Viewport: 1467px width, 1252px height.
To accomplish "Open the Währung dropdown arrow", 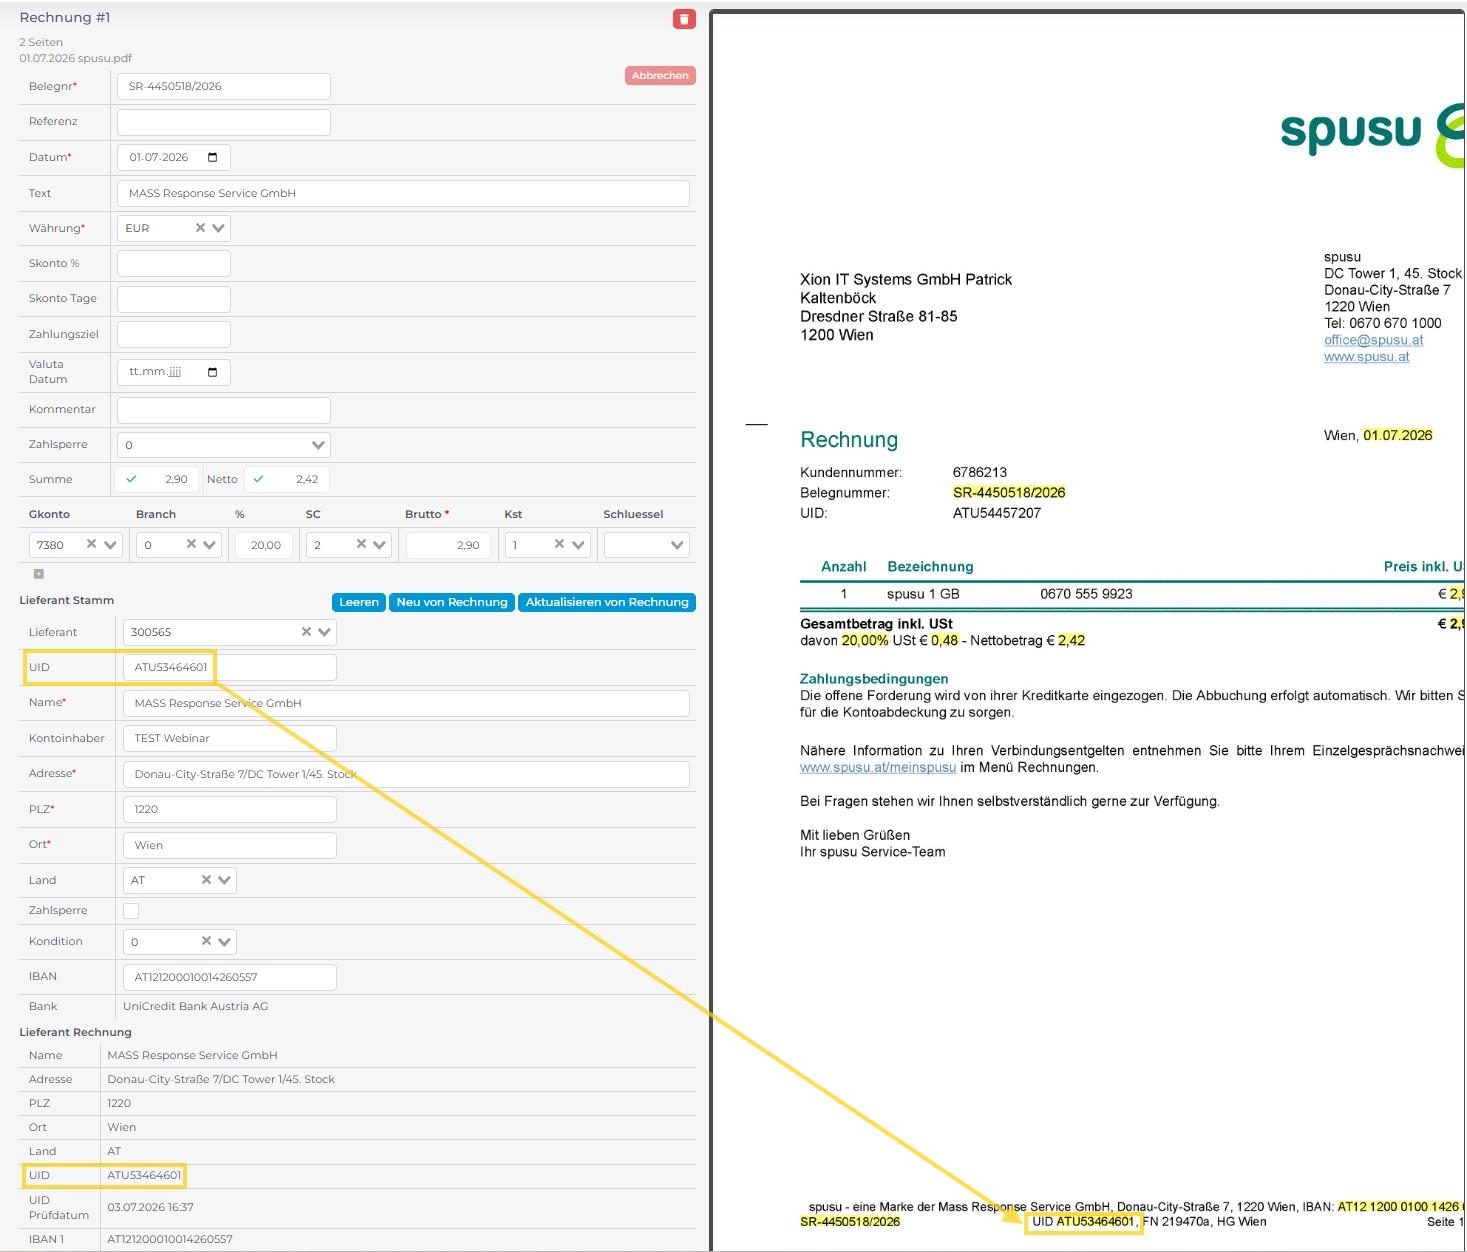I will click(218, 228).
